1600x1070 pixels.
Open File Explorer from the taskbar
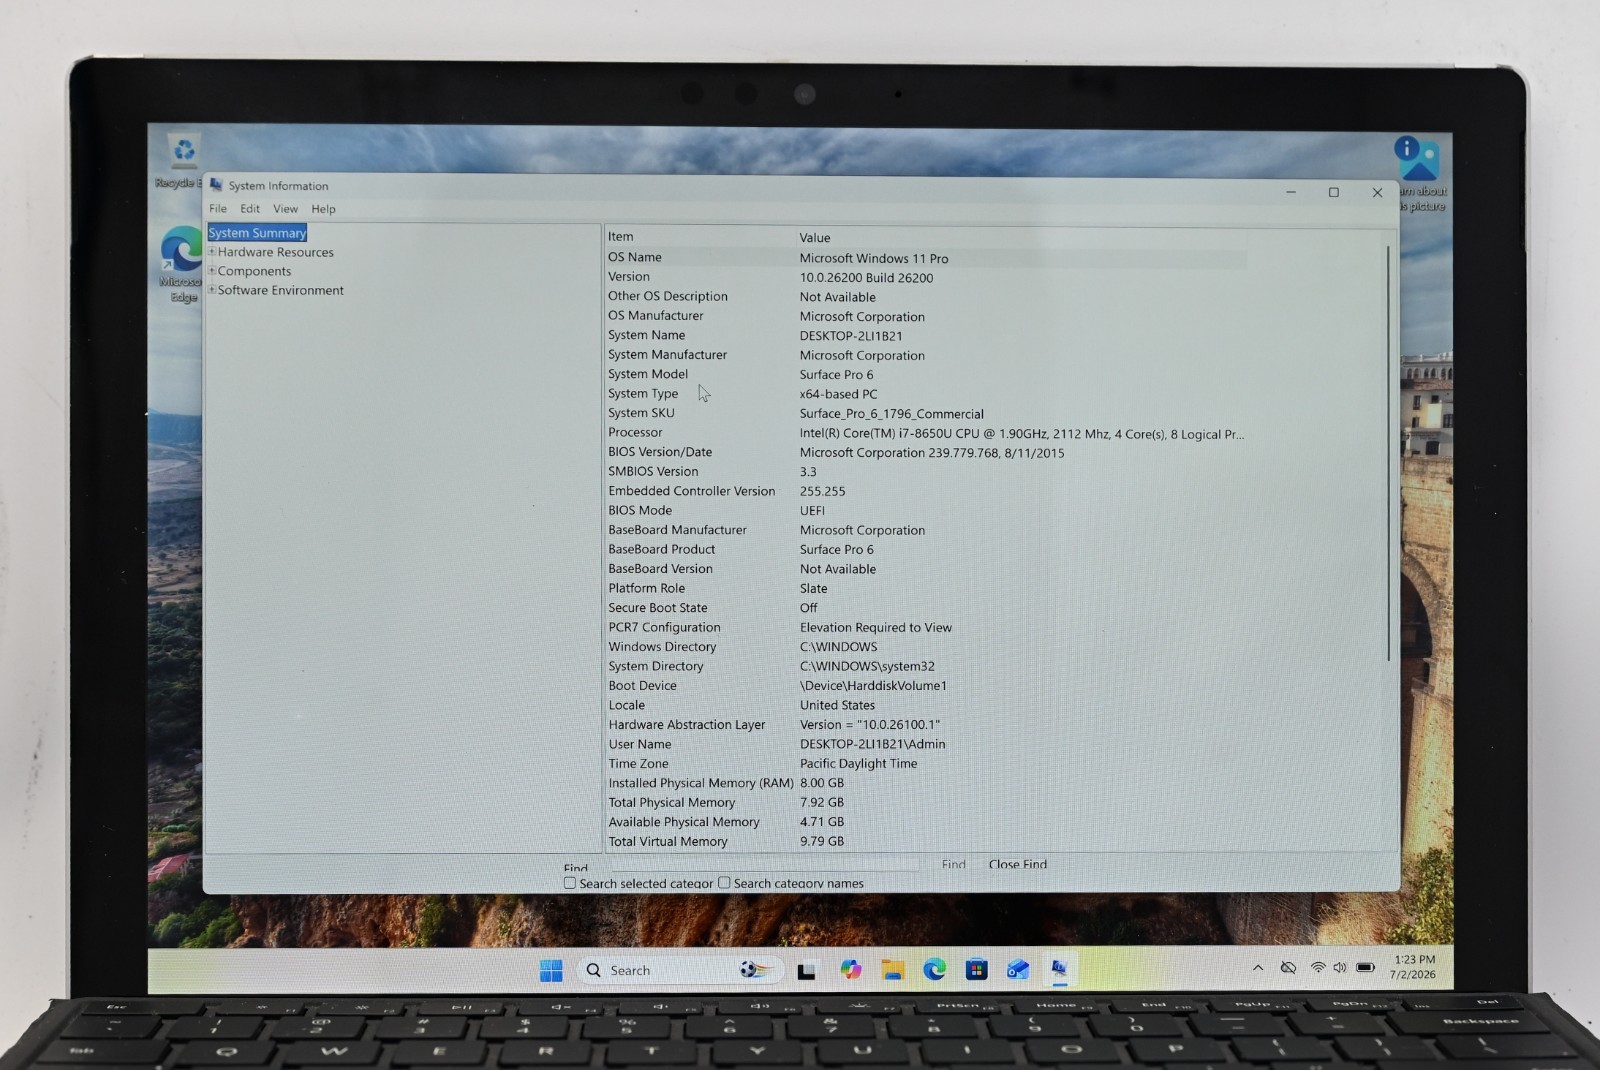click(893, 969)
